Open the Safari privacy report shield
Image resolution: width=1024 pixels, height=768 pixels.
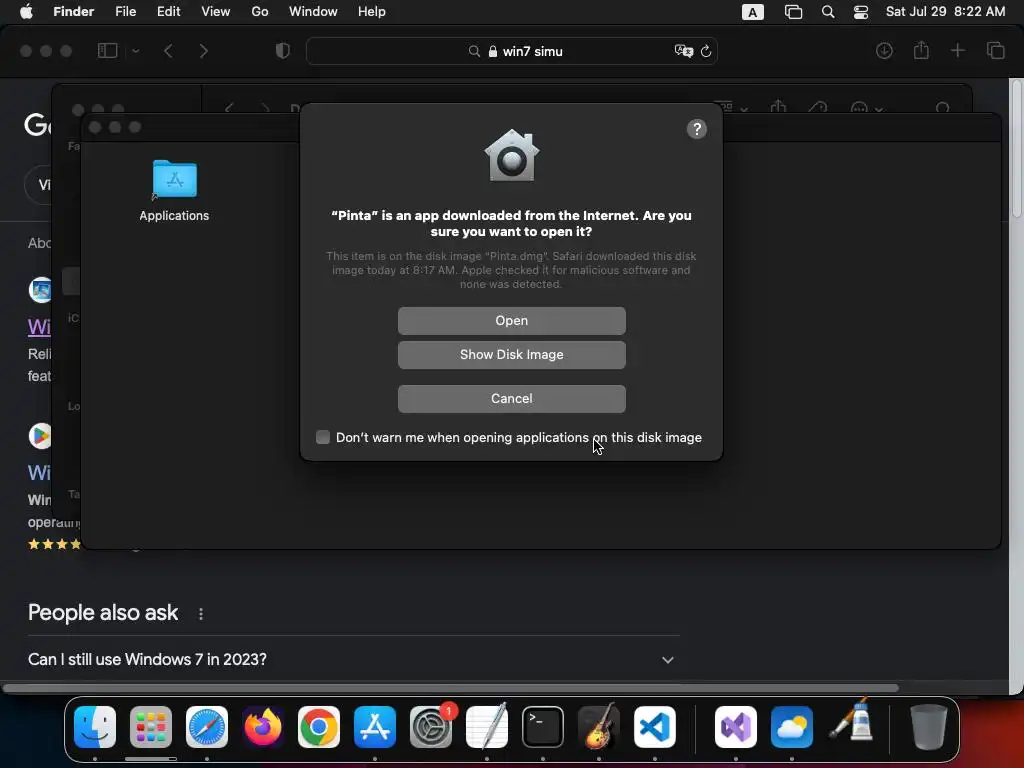tap(283, 51)
